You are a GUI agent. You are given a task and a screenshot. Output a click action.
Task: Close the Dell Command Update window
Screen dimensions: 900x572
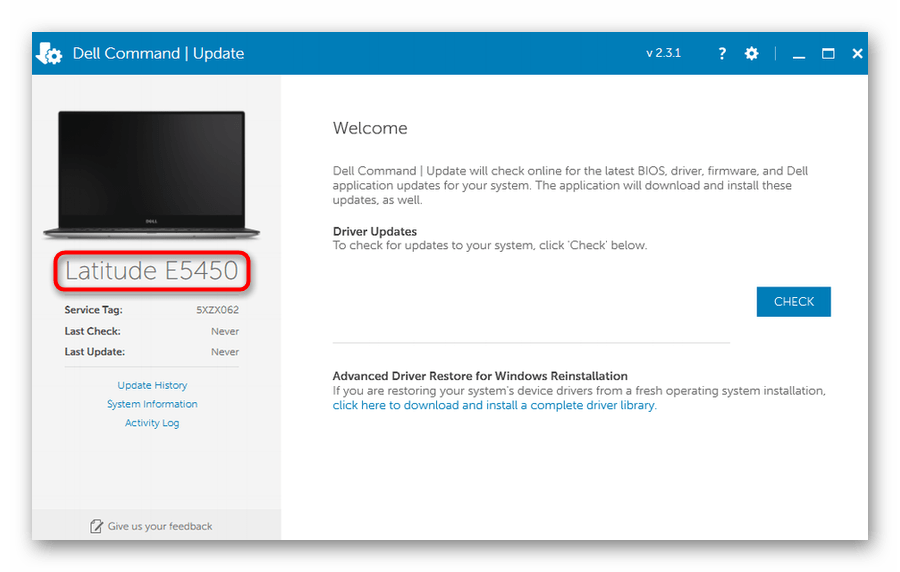pos(857,54)
